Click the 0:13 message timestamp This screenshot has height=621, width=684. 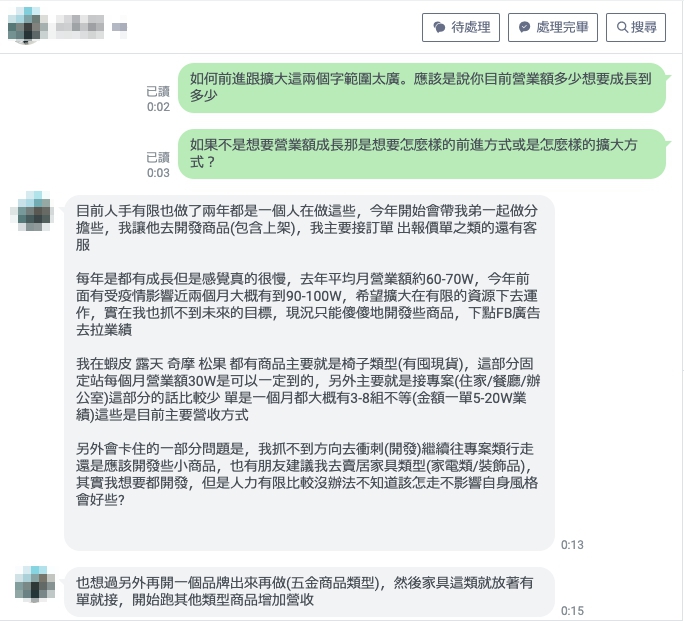[x=572, y=545]
